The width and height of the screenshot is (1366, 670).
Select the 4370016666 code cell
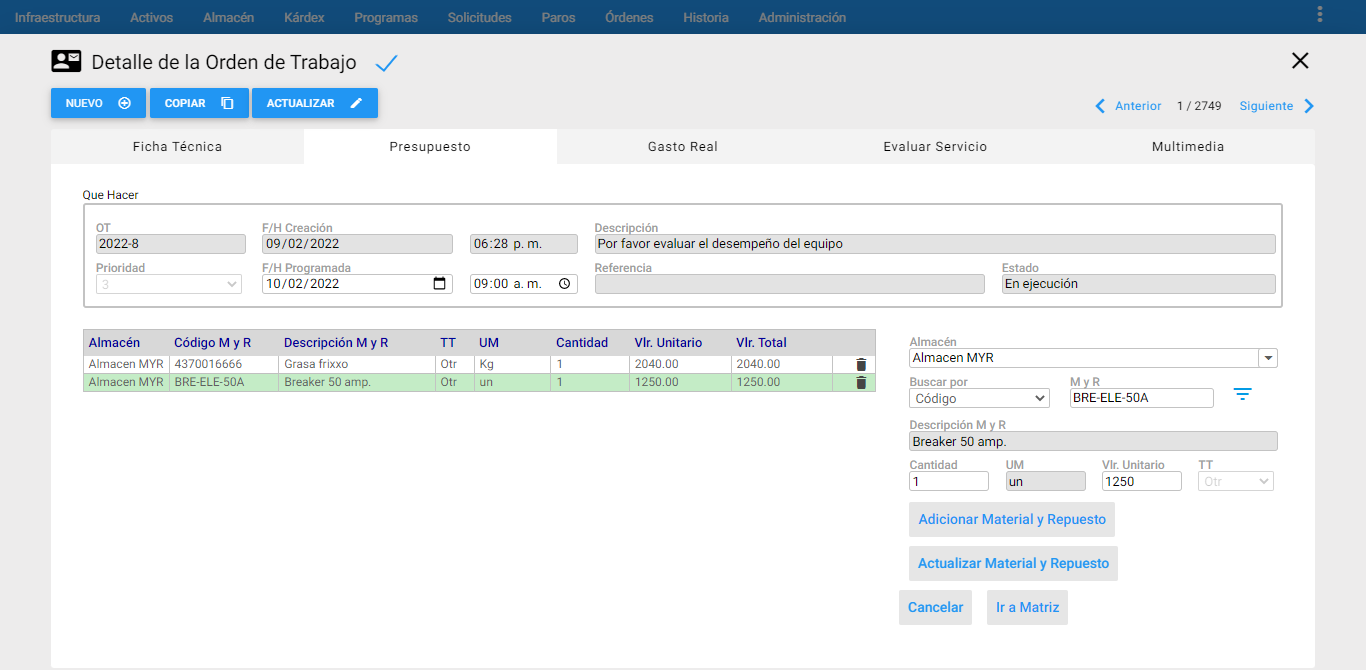(224, 365)
